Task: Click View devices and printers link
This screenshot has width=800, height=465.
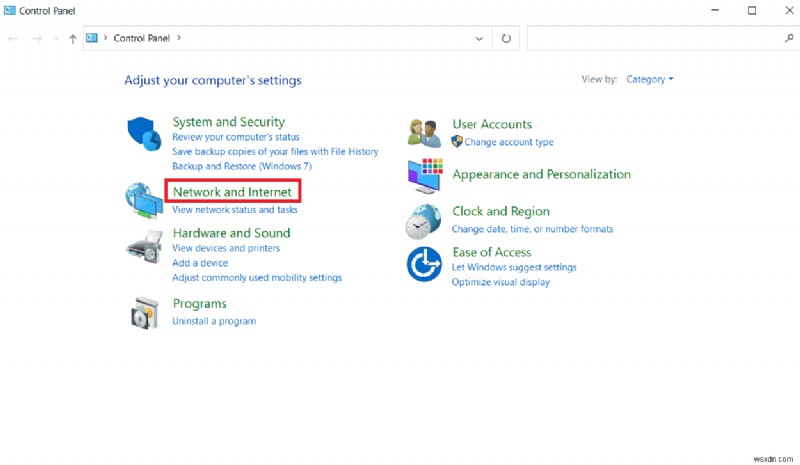Action: pyautogui.click(x=226, y=248)
